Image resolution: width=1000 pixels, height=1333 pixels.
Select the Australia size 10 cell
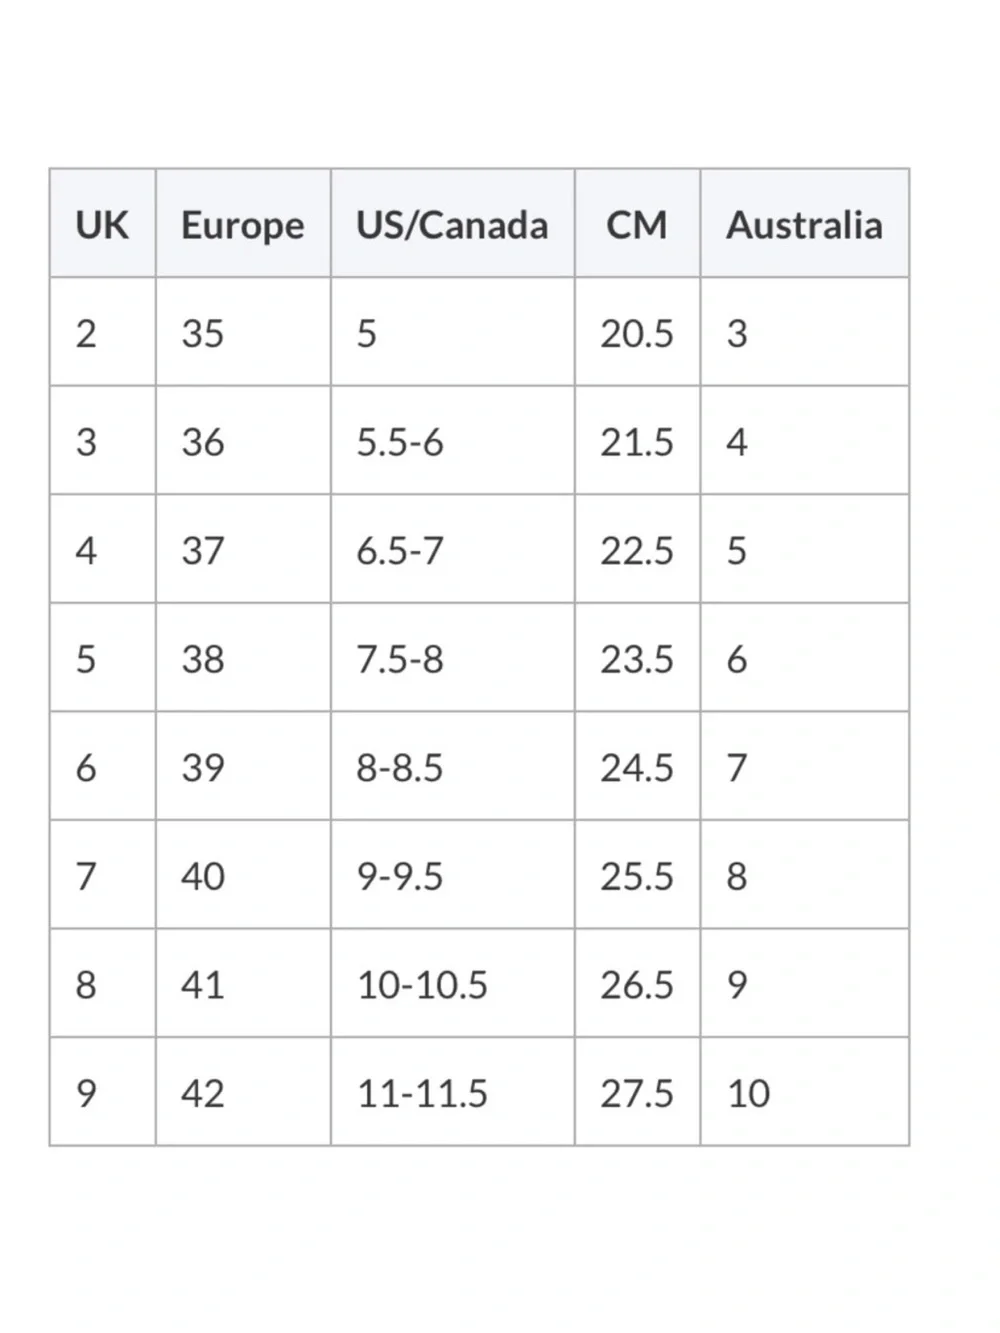pyautogui.click(x=805, y=1092)
